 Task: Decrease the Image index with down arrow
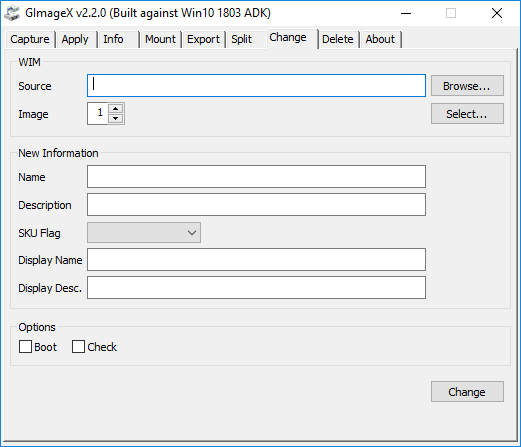click(x=116, y=118)
